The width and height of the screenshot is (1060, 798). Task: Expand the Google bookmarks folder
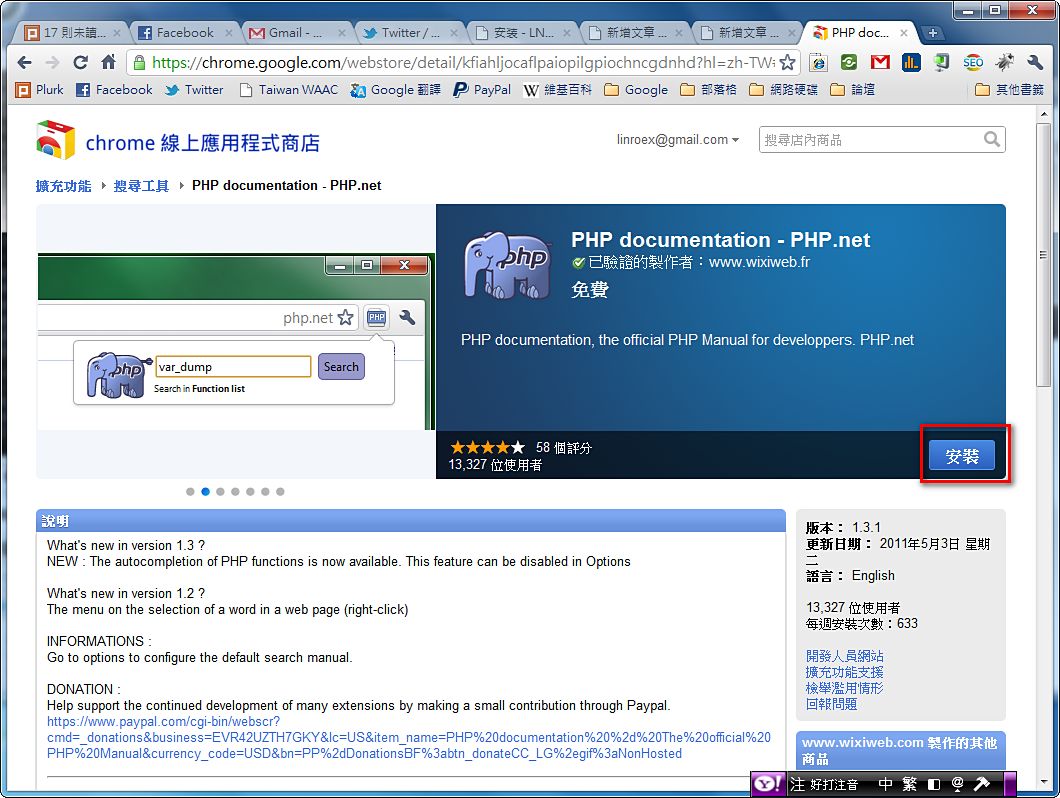pyautogui.click(x=635, y=89)
